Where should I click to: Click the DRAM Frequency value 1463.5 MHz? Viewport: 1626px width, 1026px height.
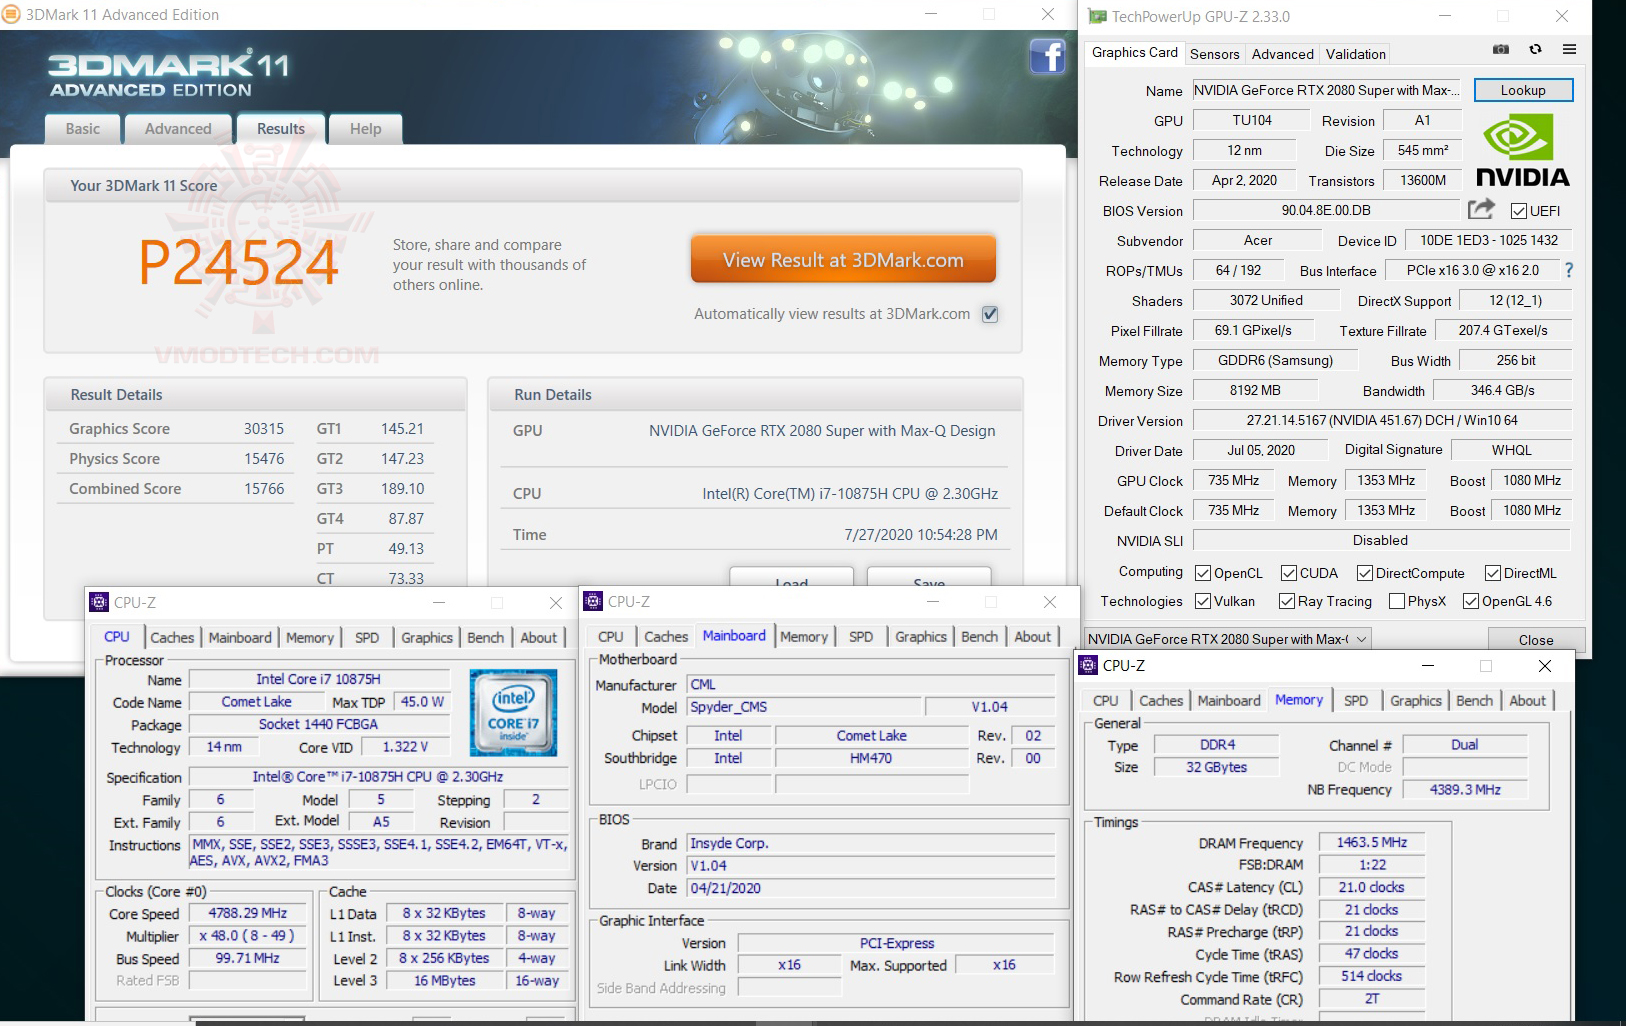[1372, 842]
